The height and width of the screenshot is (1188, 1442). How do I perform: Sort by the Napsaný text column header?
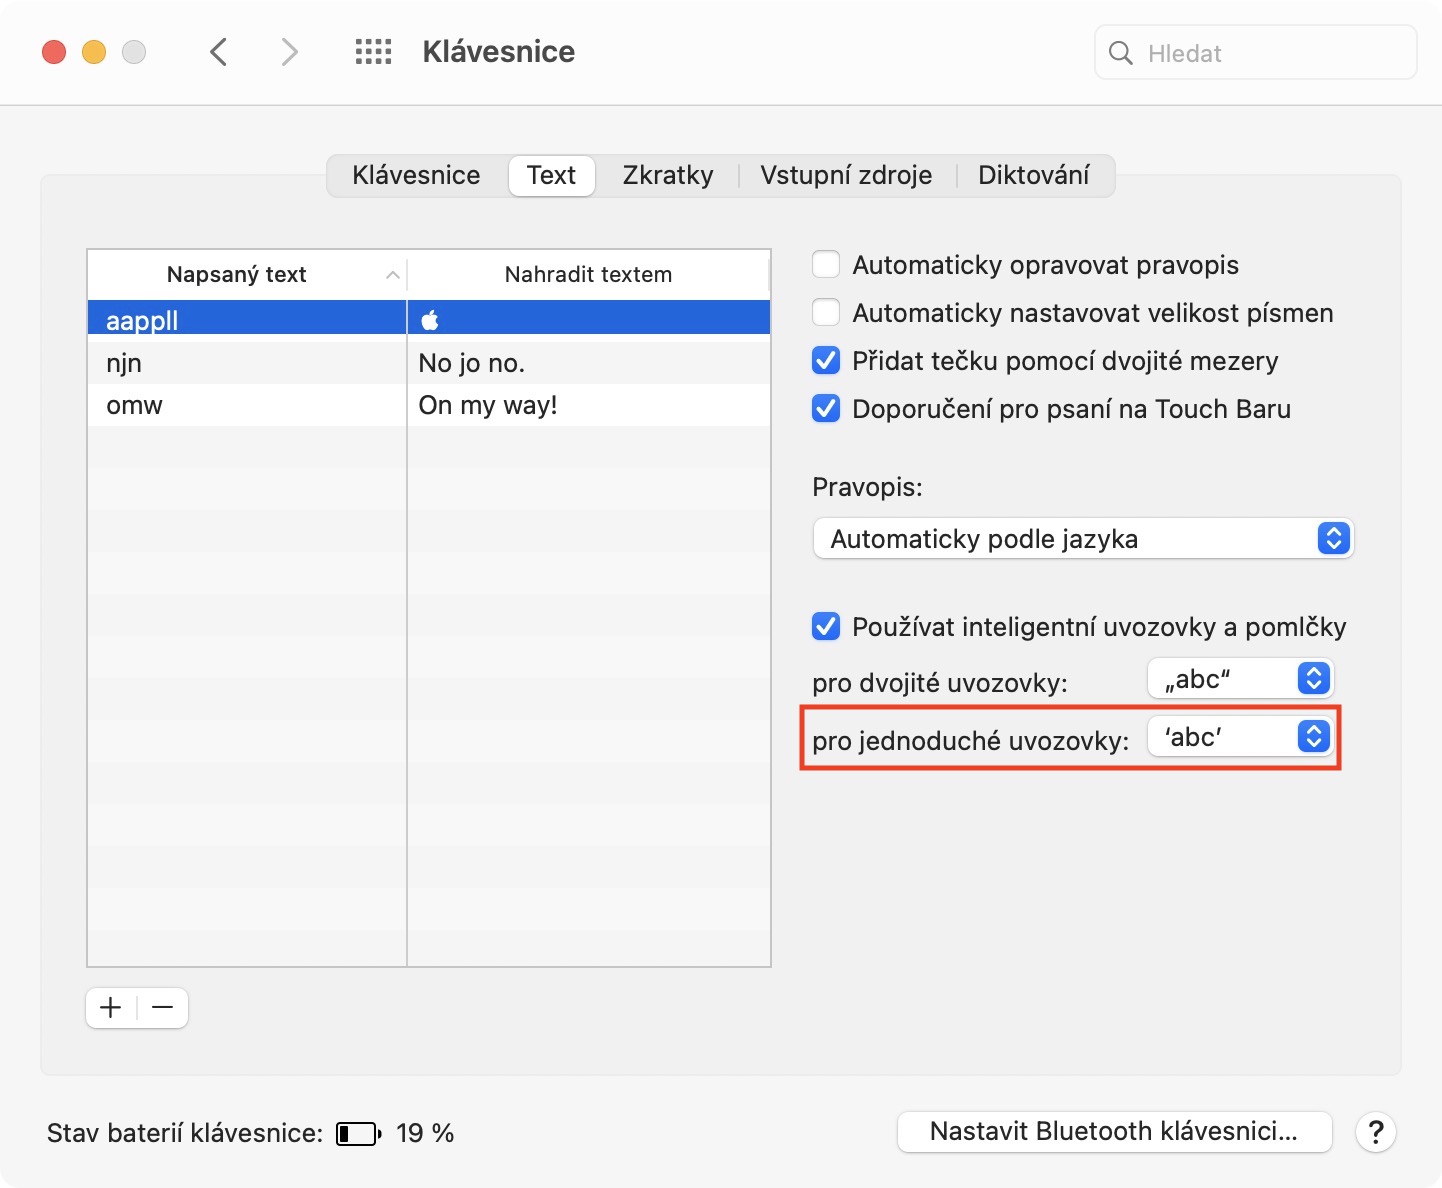237,275
